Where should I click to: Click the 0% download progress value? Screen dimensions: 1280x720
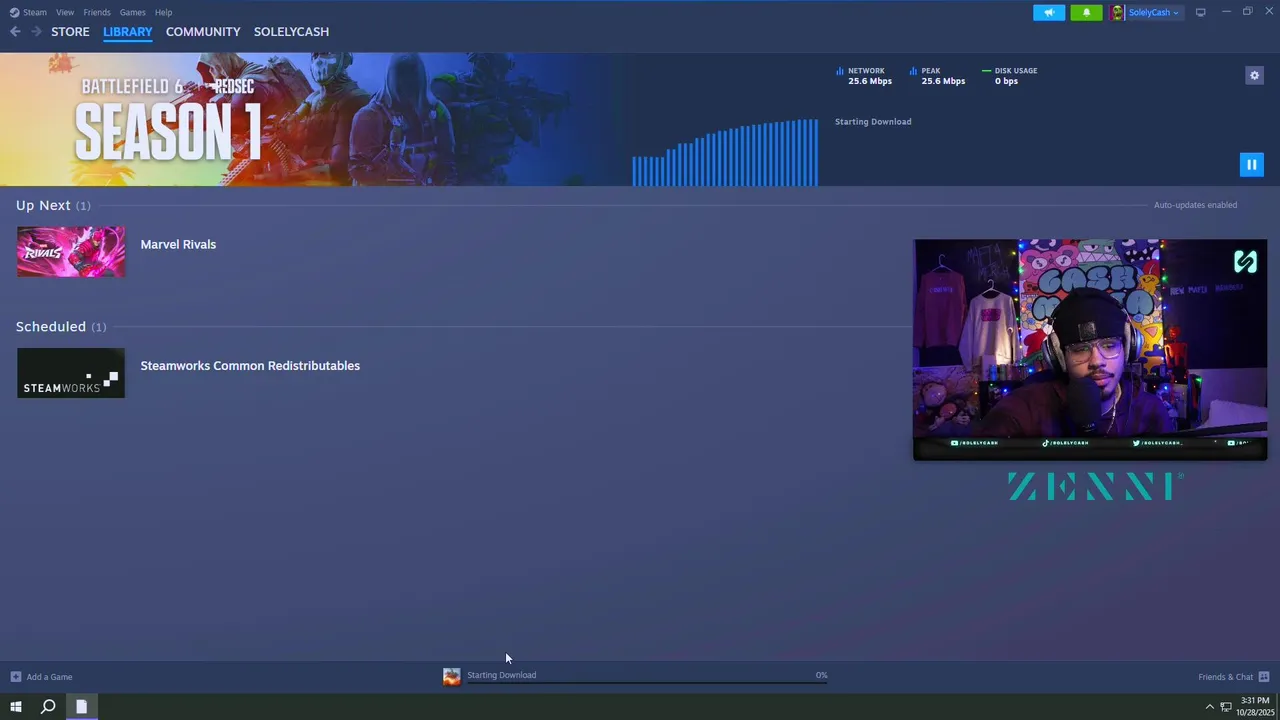pyautogui.click(x=821, y=675)
